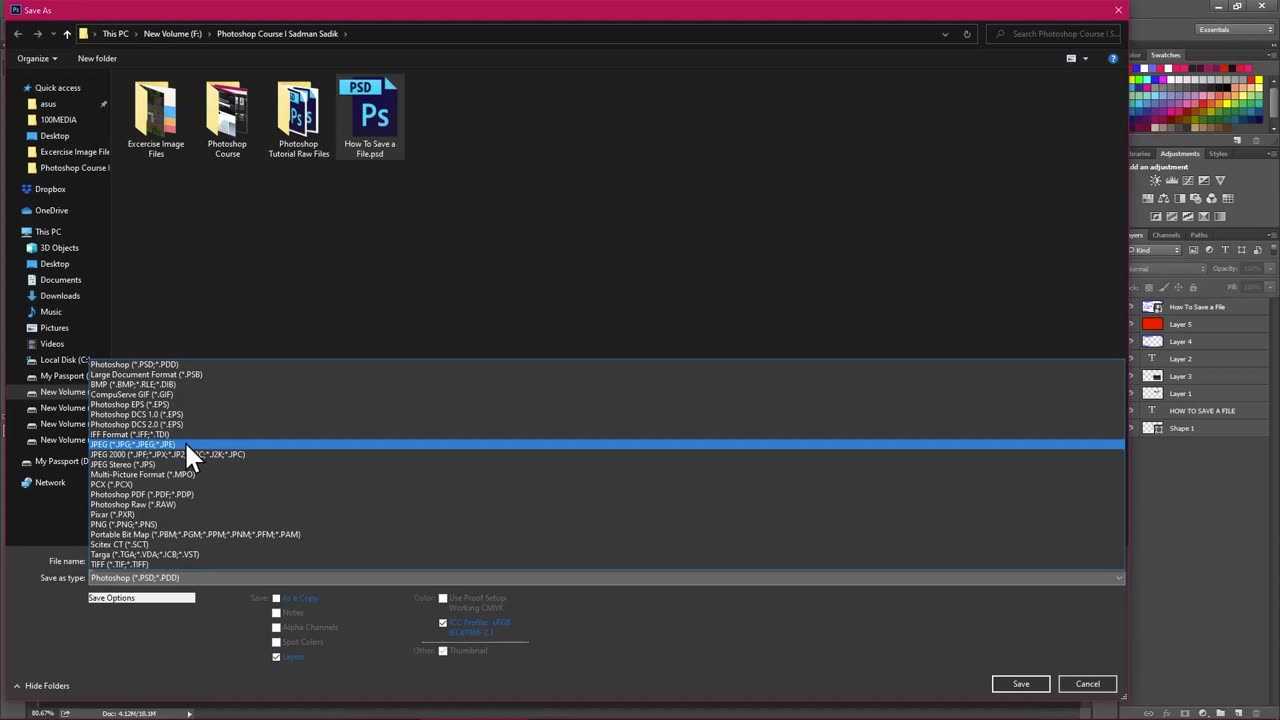The height and width of the screenshot is (720, 1280).
Task: Add a Black & White adjustment
Action: pos(1180,199)
